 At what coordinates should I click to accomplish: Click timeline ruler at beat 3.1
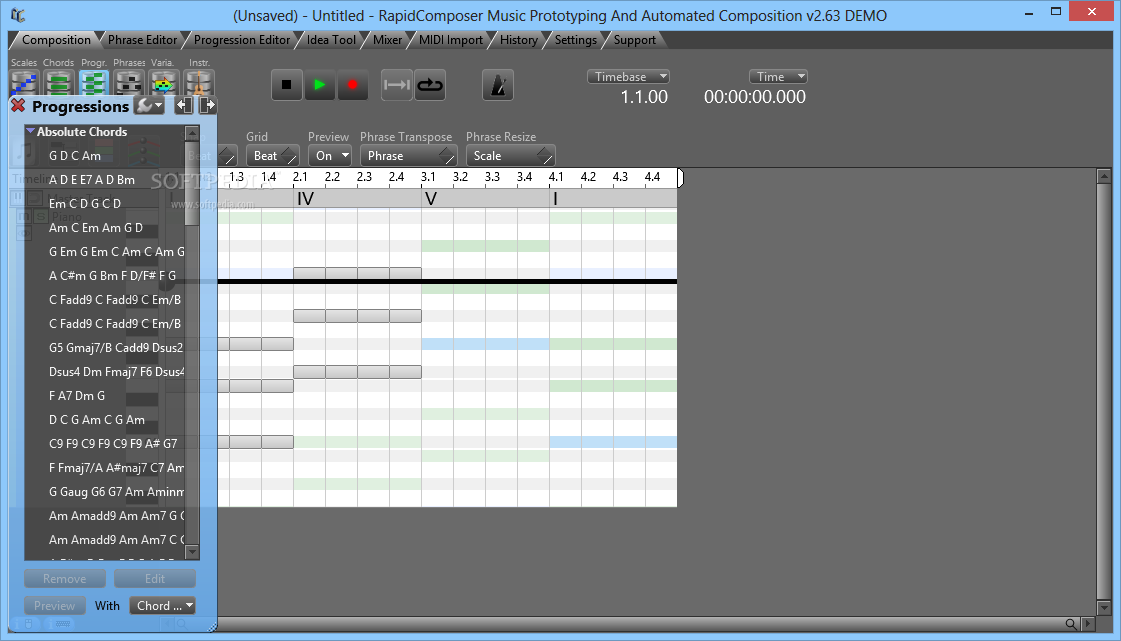tap(428, 177)
